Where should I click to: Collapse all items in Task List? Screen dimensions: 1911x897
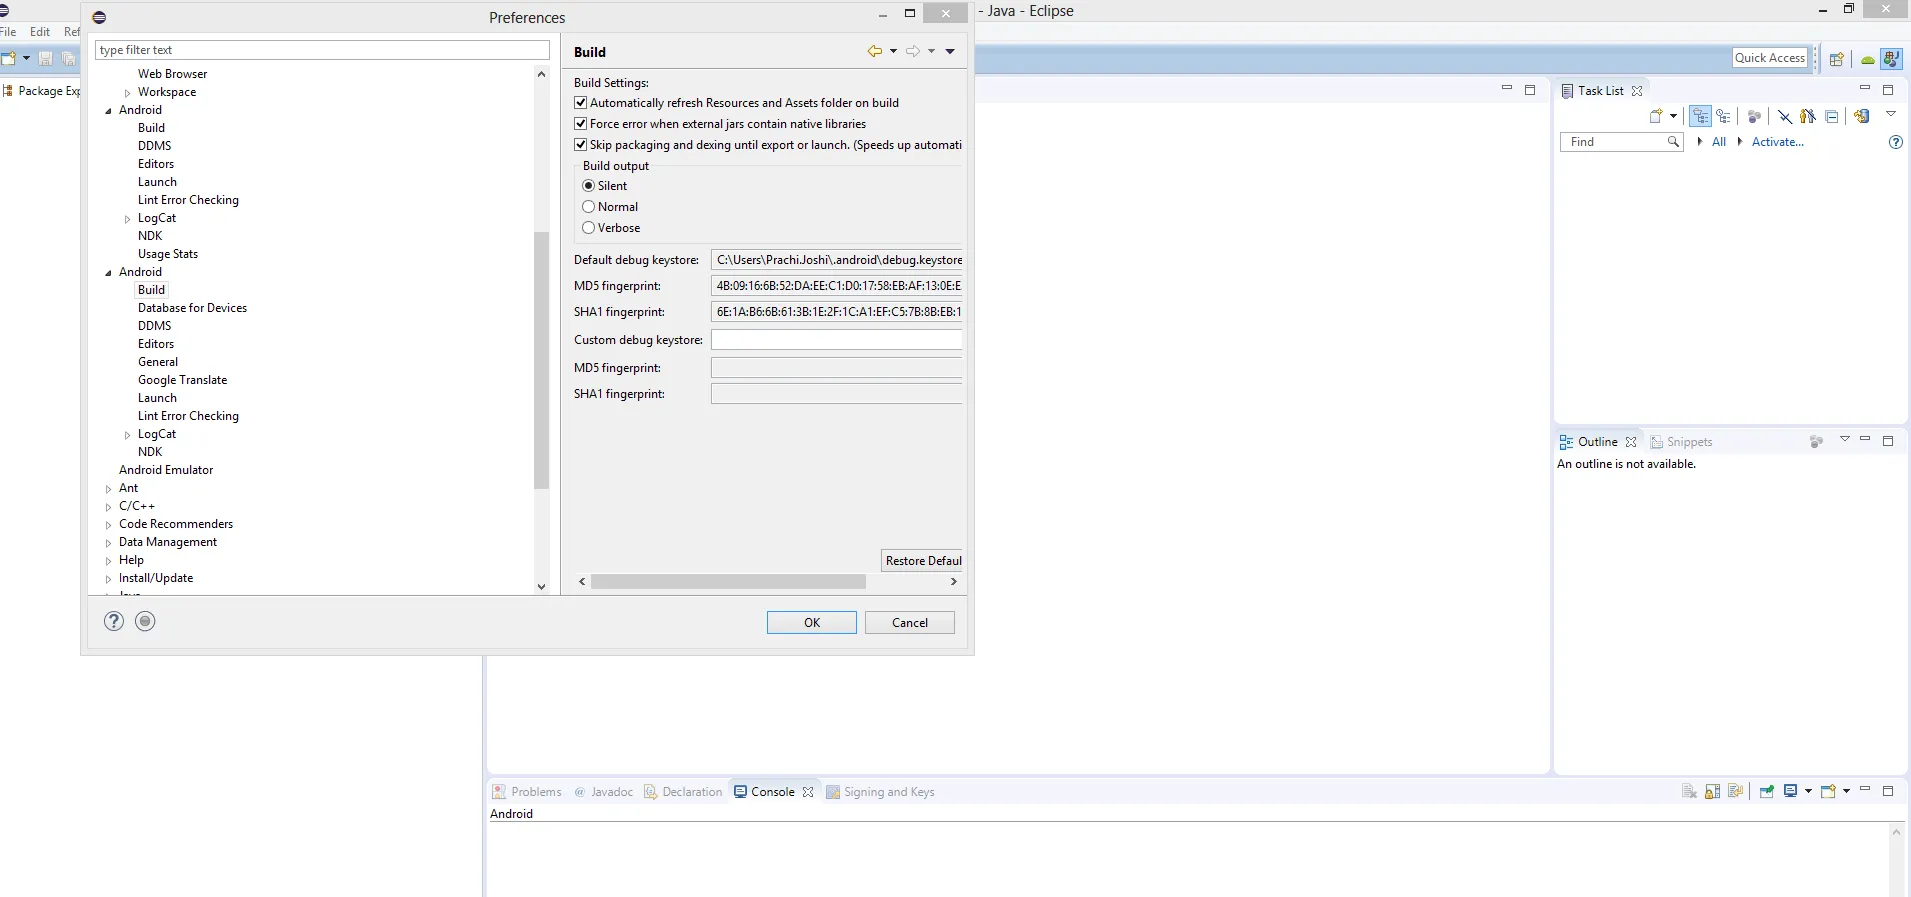click(1831, 116)
